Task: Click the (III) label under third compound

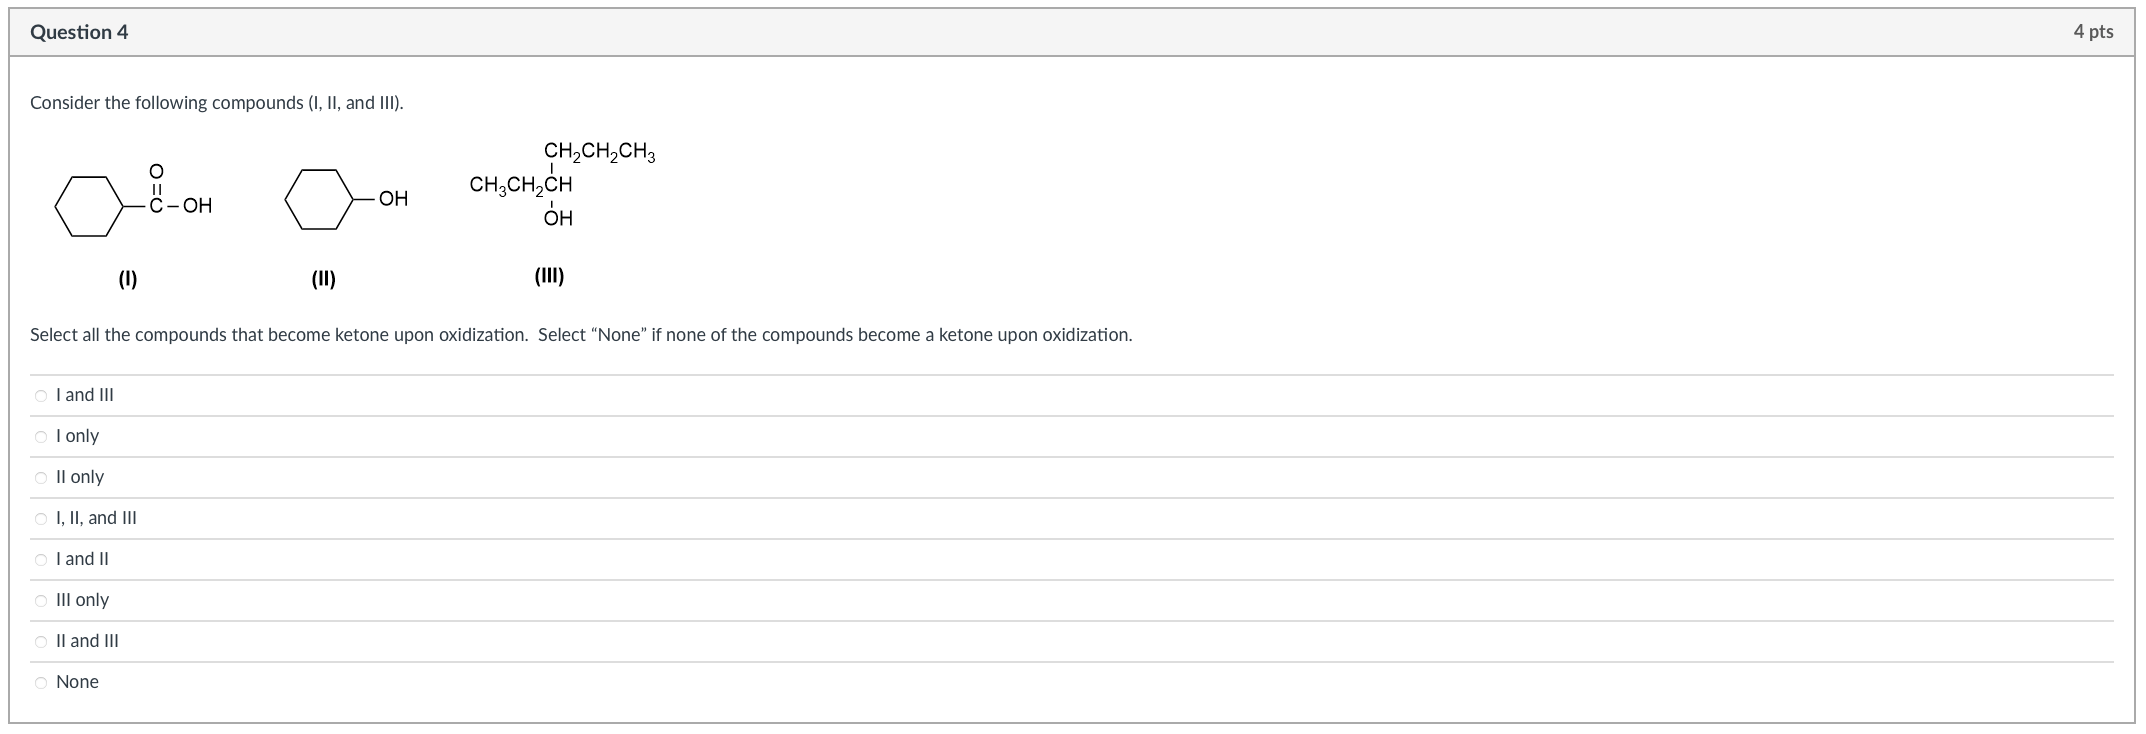Action: pyautogui.click(x=549, y=276)
